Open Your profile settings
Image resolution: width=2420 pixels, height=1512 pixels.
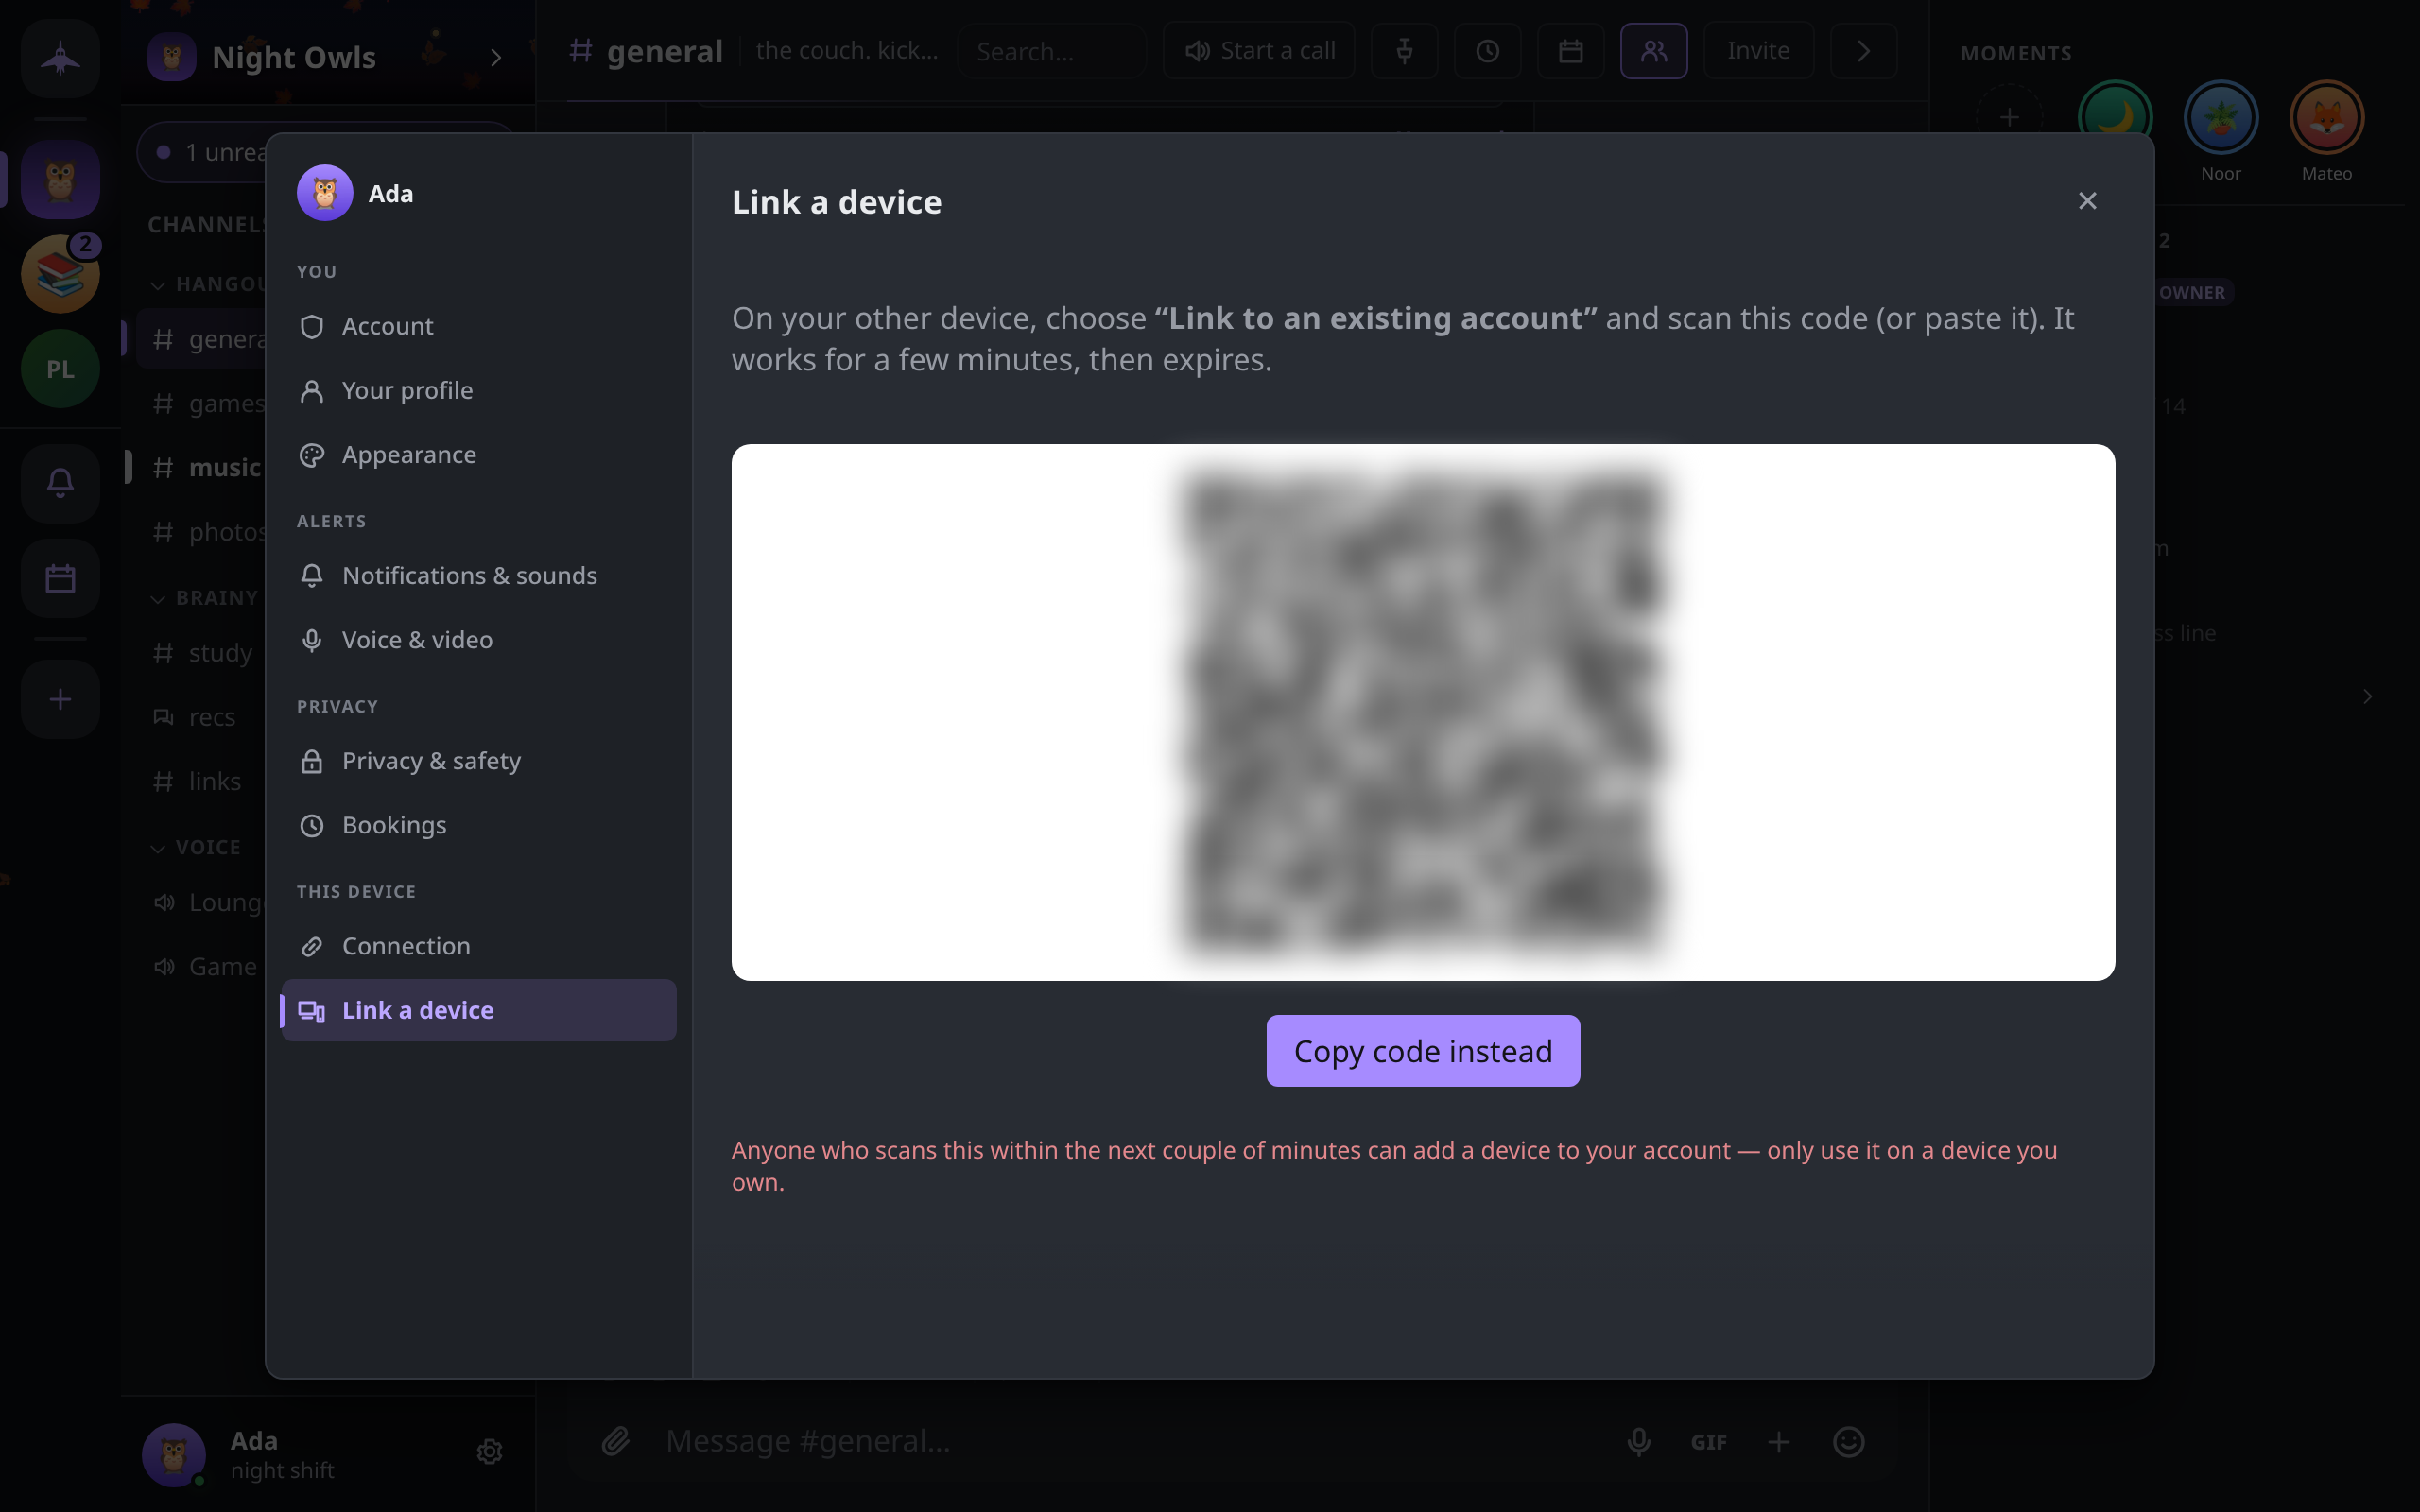[x=478, y=390]
